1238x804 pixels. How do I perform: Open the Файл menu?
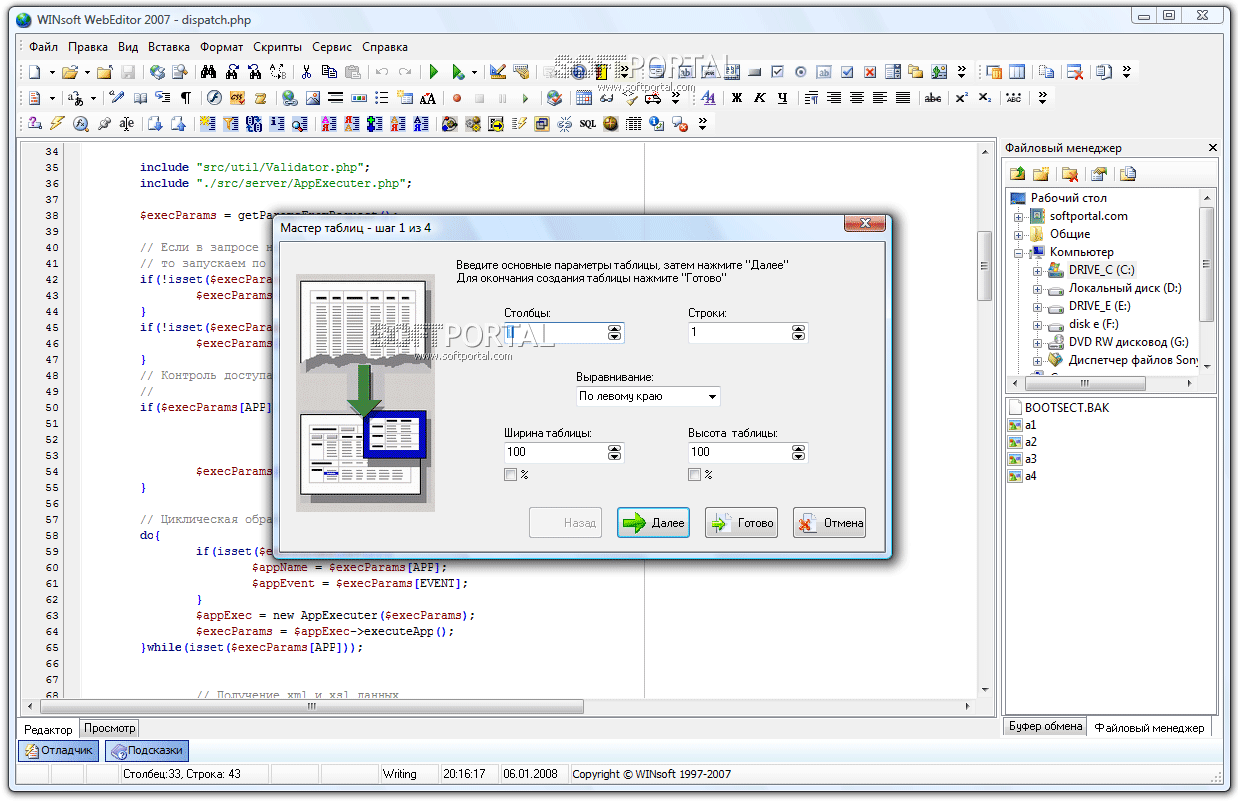[x=43, y=46]
